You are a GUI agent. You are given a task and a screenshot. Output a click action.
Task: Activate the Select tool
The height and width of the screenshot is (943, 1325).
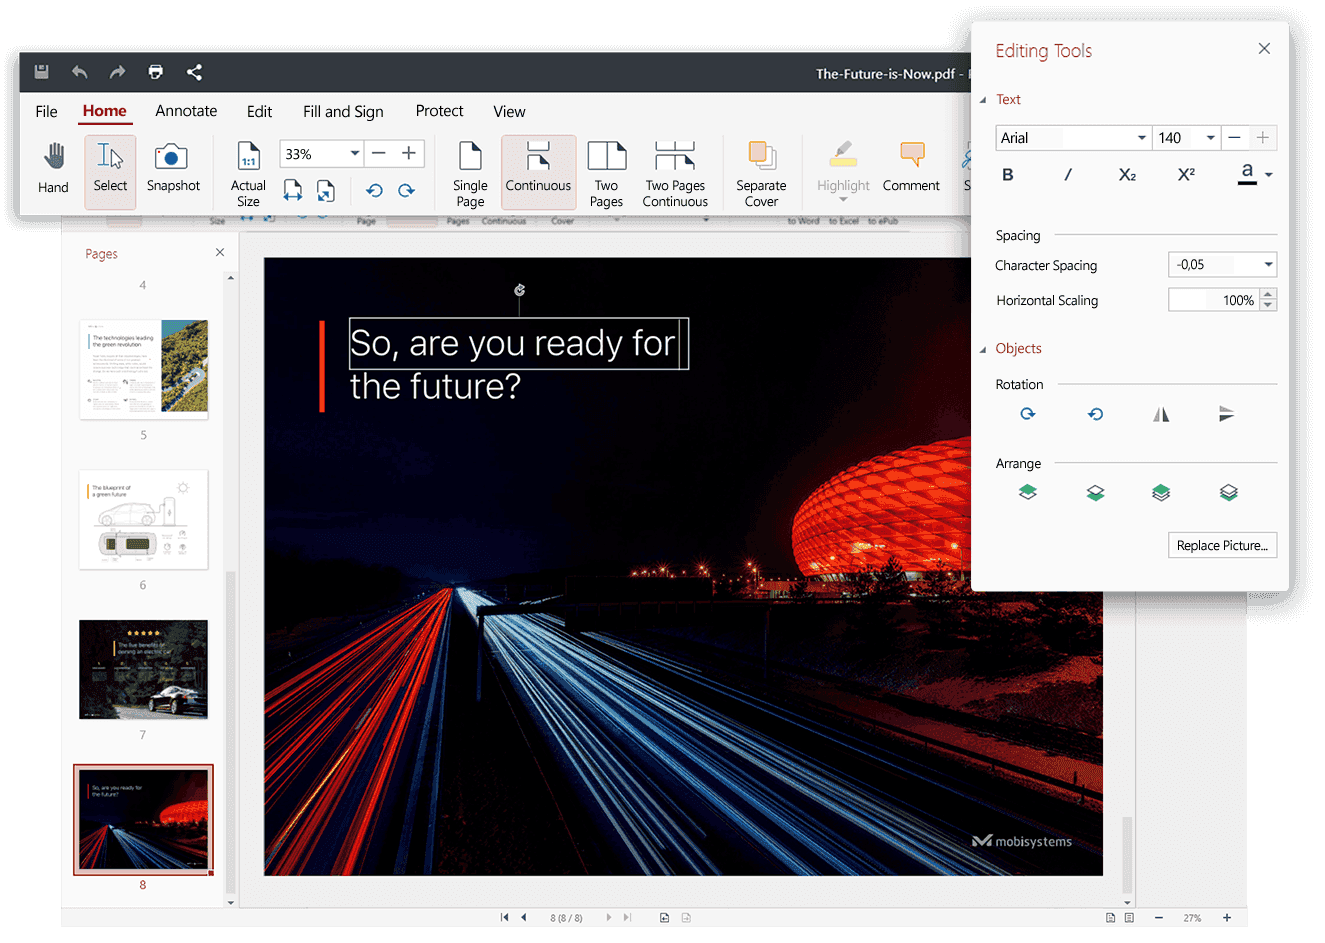pyautogui.click(x=110, y=171)
